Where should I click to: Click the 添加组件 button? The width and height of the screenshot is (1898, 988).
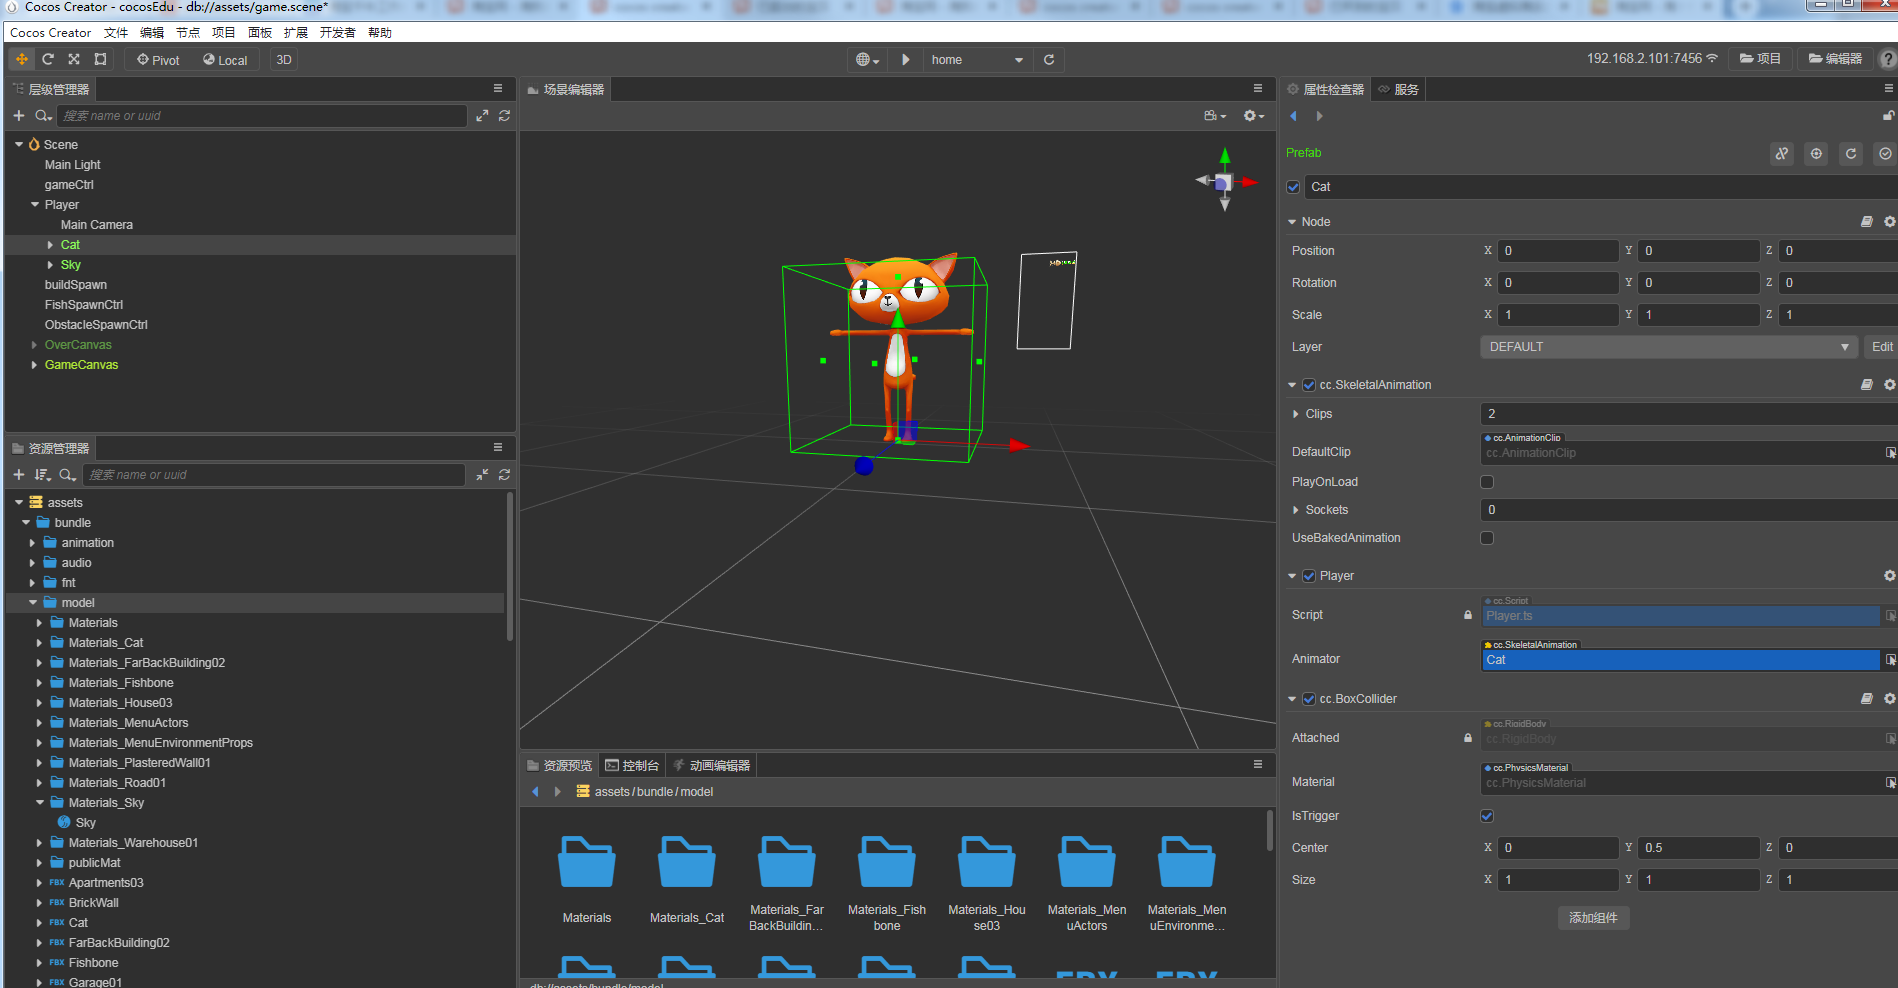[1593, 918]
